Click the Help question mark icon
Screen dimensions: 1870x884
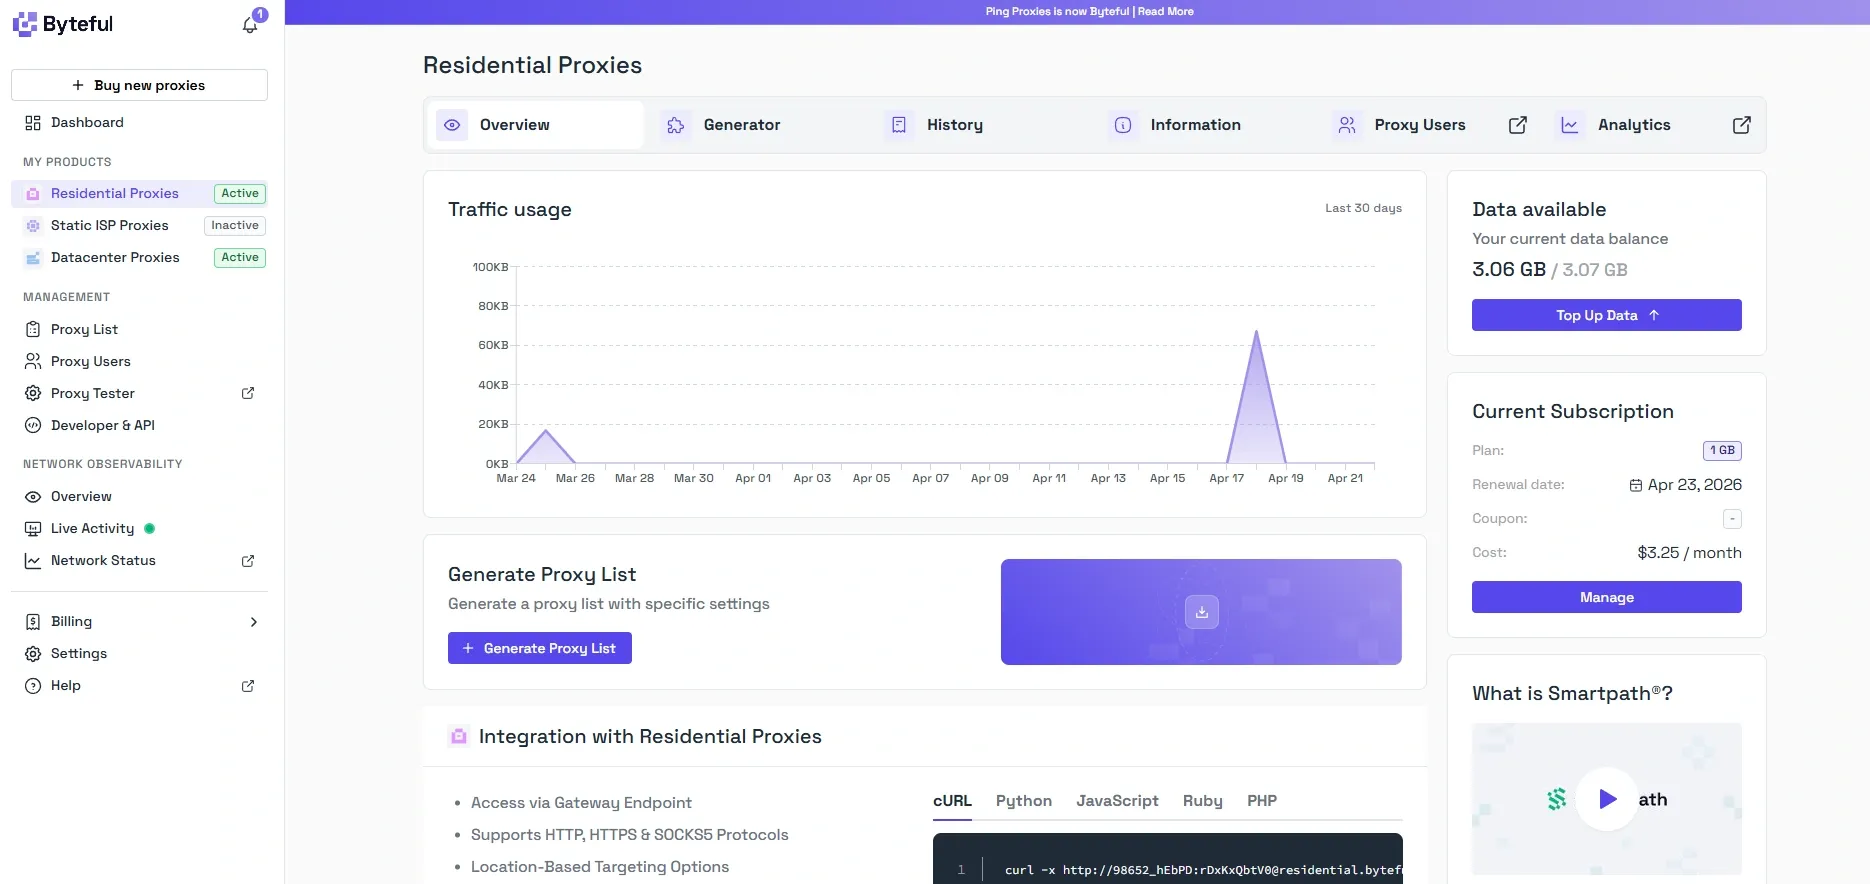point(33,686)
